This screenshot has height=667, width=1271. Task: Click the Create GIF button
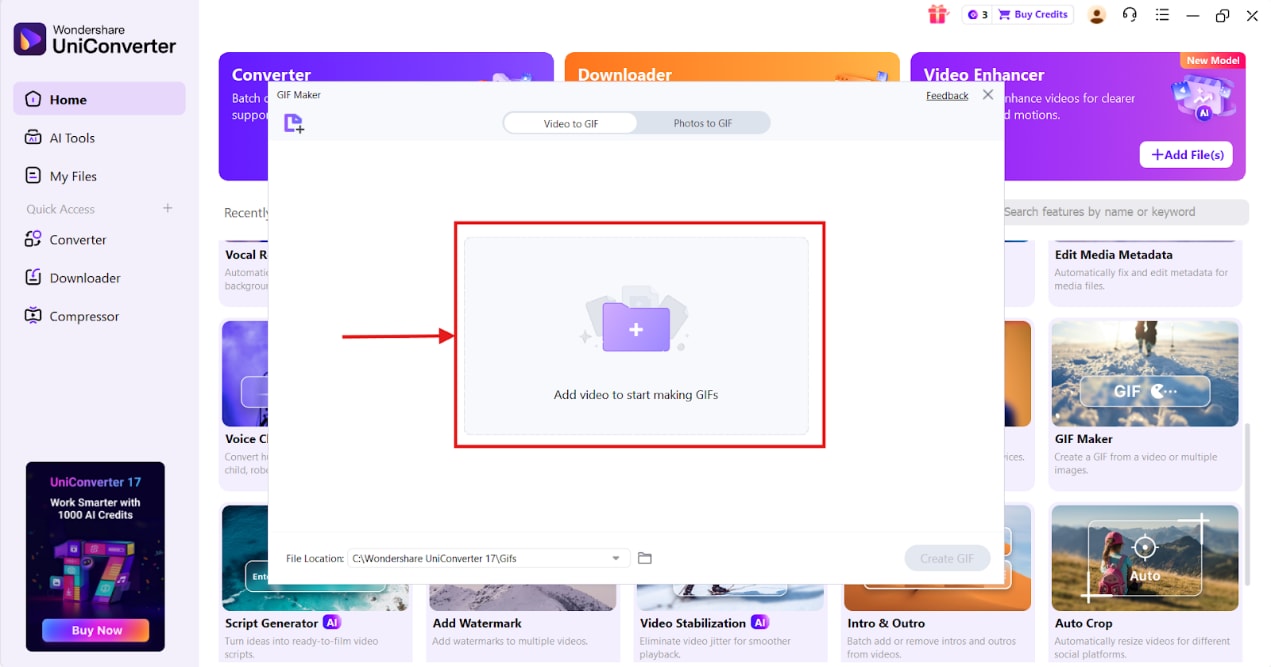[947, 558]
